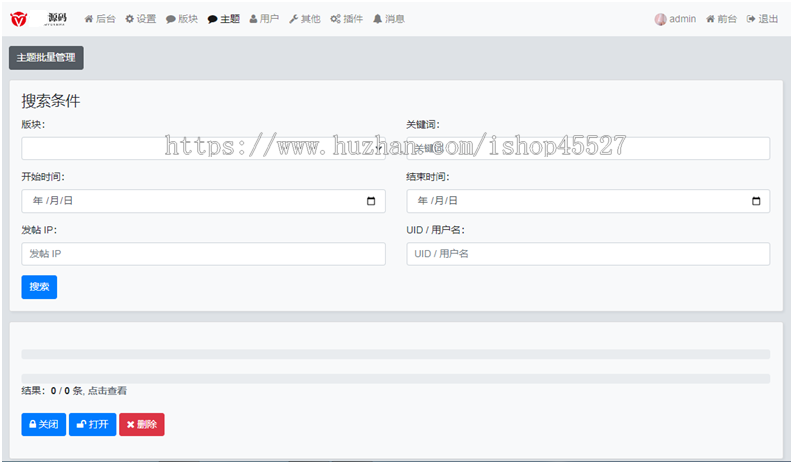Open the admin user profile link
The width and height of the screenshot is (793, 464).
point(682,19)
